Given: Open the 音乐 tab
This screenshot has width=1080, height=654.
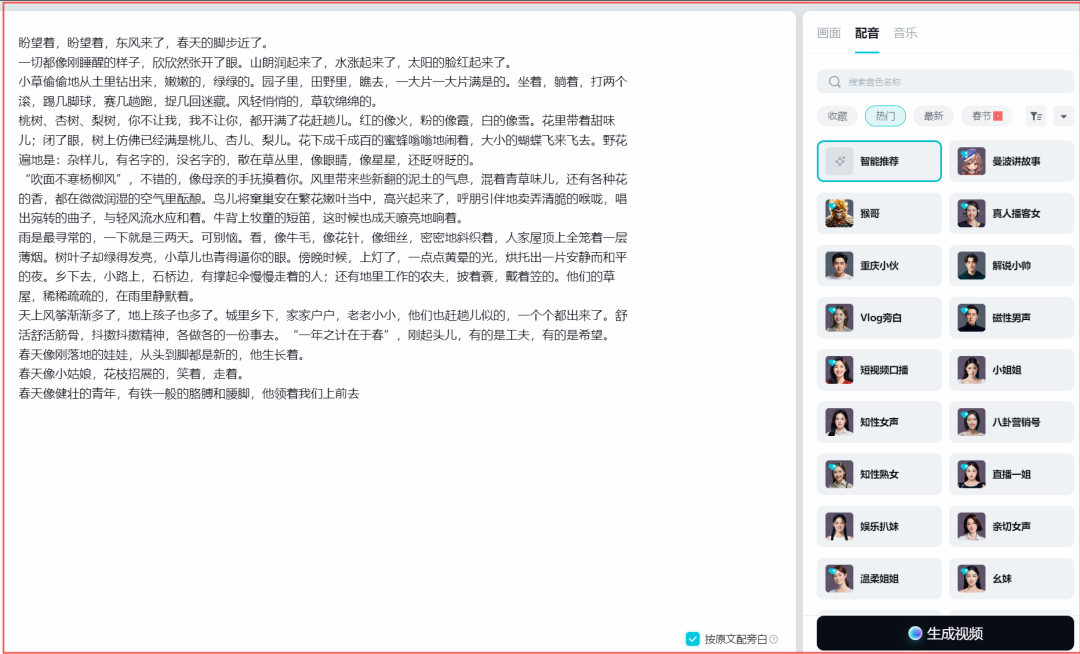Looking at the screenshot, I should (905, 33).
